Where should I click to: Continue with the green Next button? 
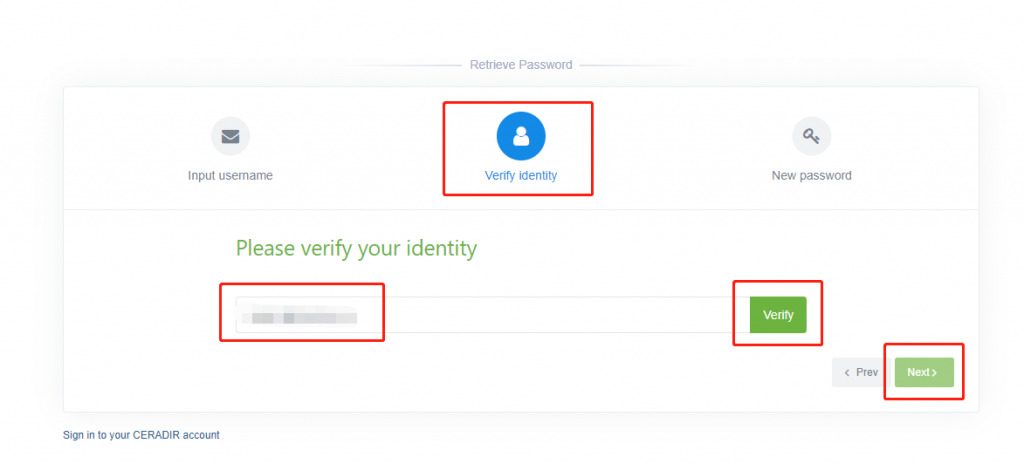tap(924, 373)
